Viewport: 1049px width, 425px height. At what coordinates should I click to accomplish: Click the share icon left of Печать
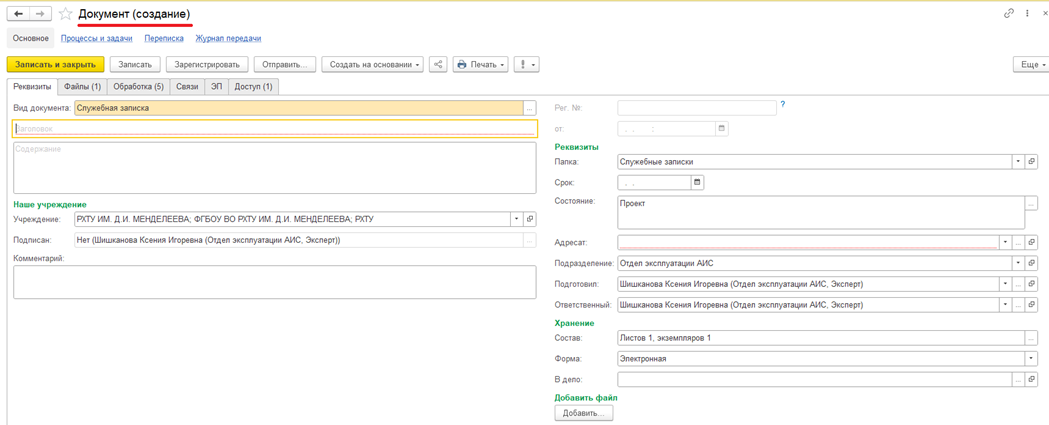[x=438, y=65]
